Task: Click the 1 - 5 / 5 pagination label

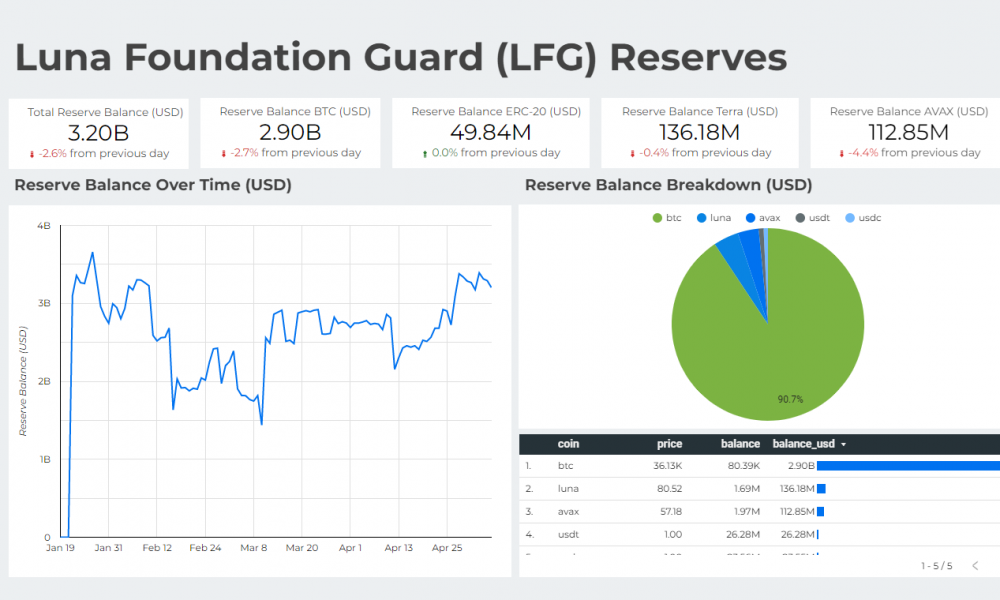Action: click(x=936, y=566)
